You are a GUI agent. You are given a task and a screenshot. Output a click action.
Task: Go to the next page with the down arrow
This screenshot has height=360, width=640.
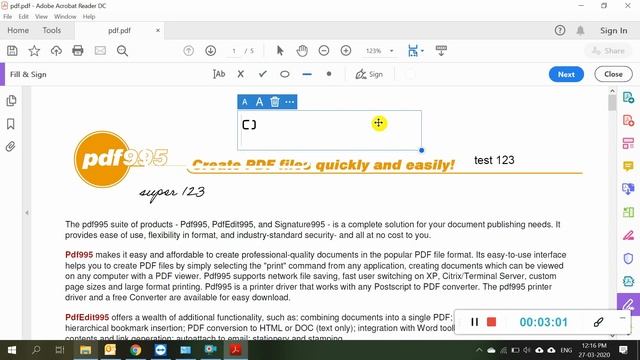pos(211,51)
